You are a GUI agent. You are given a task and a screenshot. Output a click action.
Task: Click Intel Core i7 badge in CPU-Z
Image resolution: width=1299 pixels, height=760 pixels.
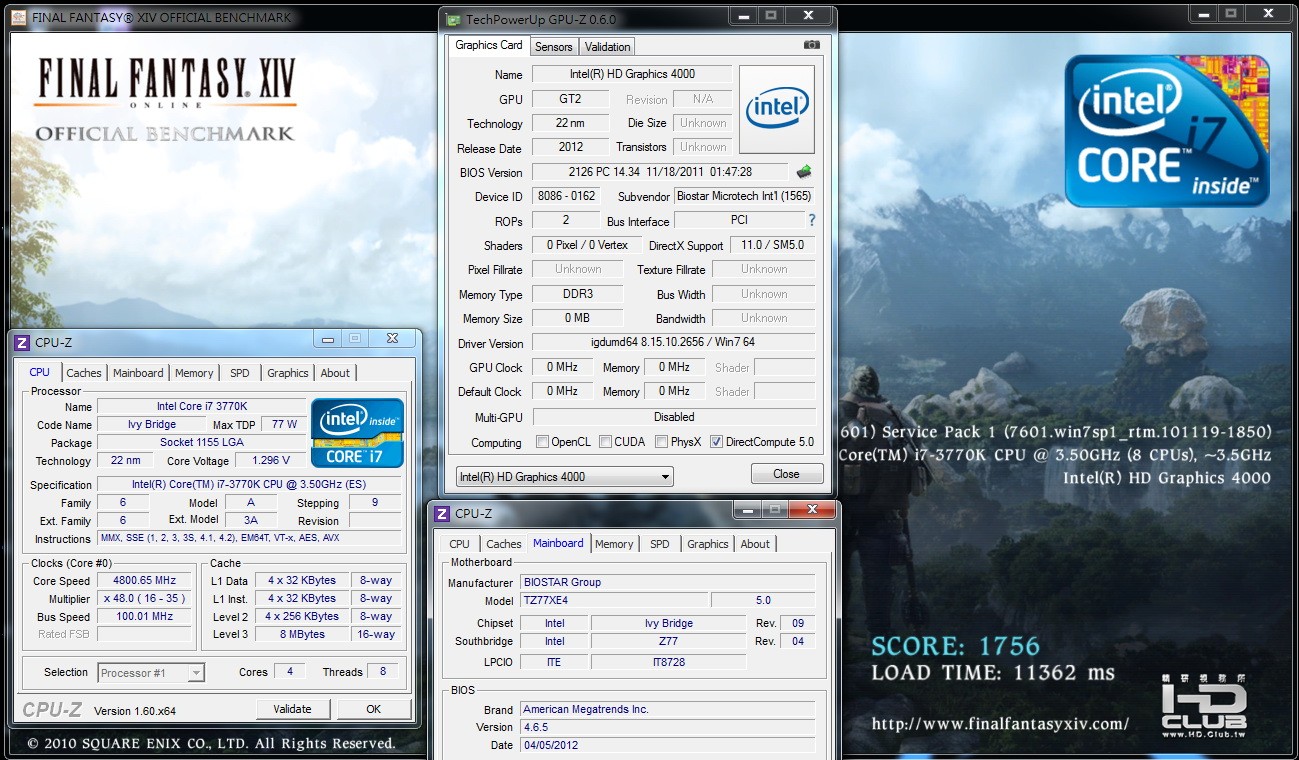357,433
